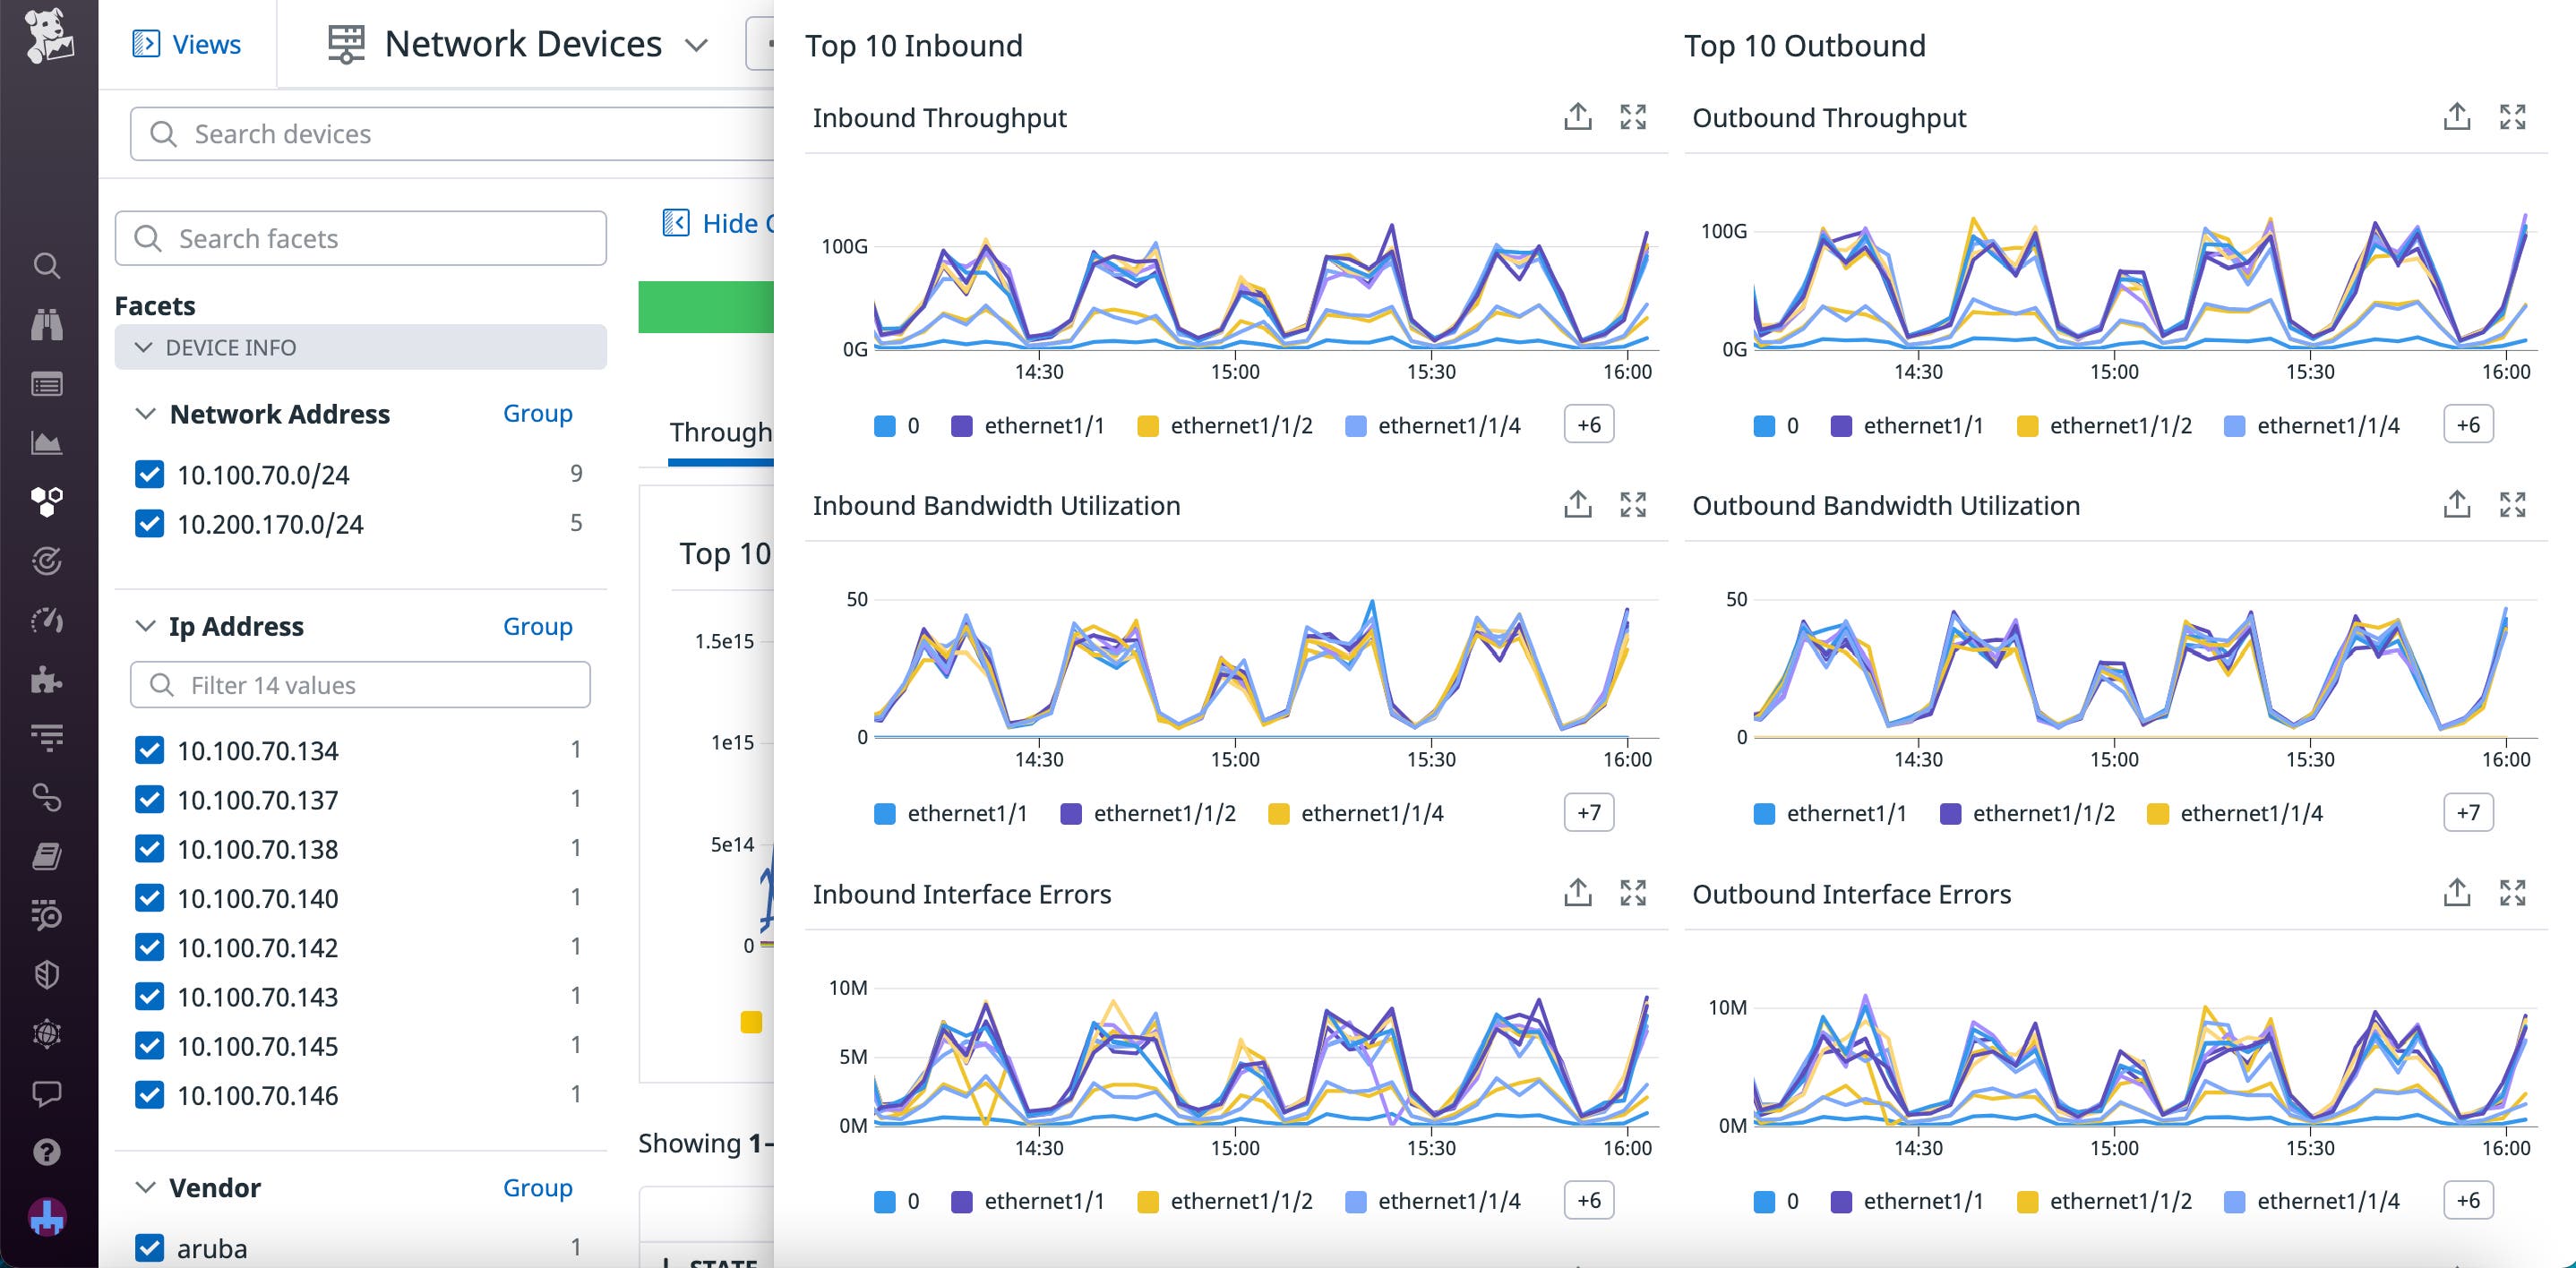Open Security using the shield icon
Screen dimensions: 2576x1268
point(47,975)
